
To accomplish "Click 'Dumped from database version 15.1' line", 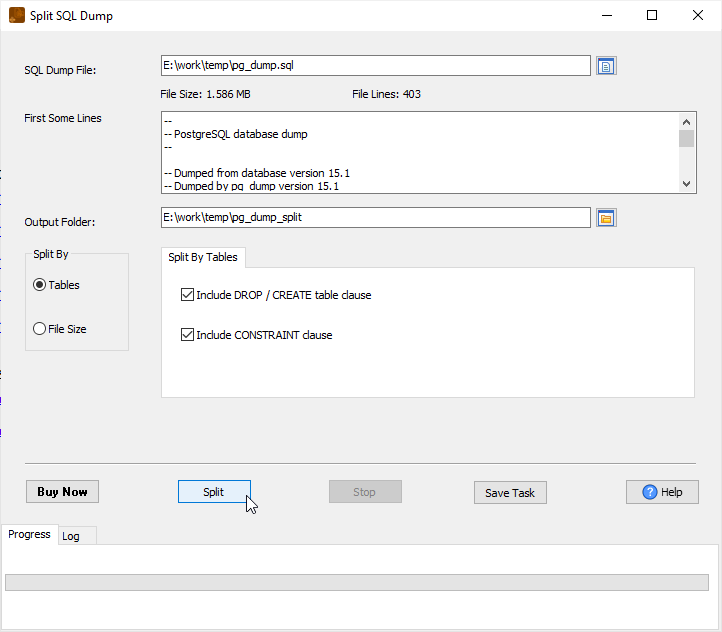I will pyautogui.click(x=257, y=173).
